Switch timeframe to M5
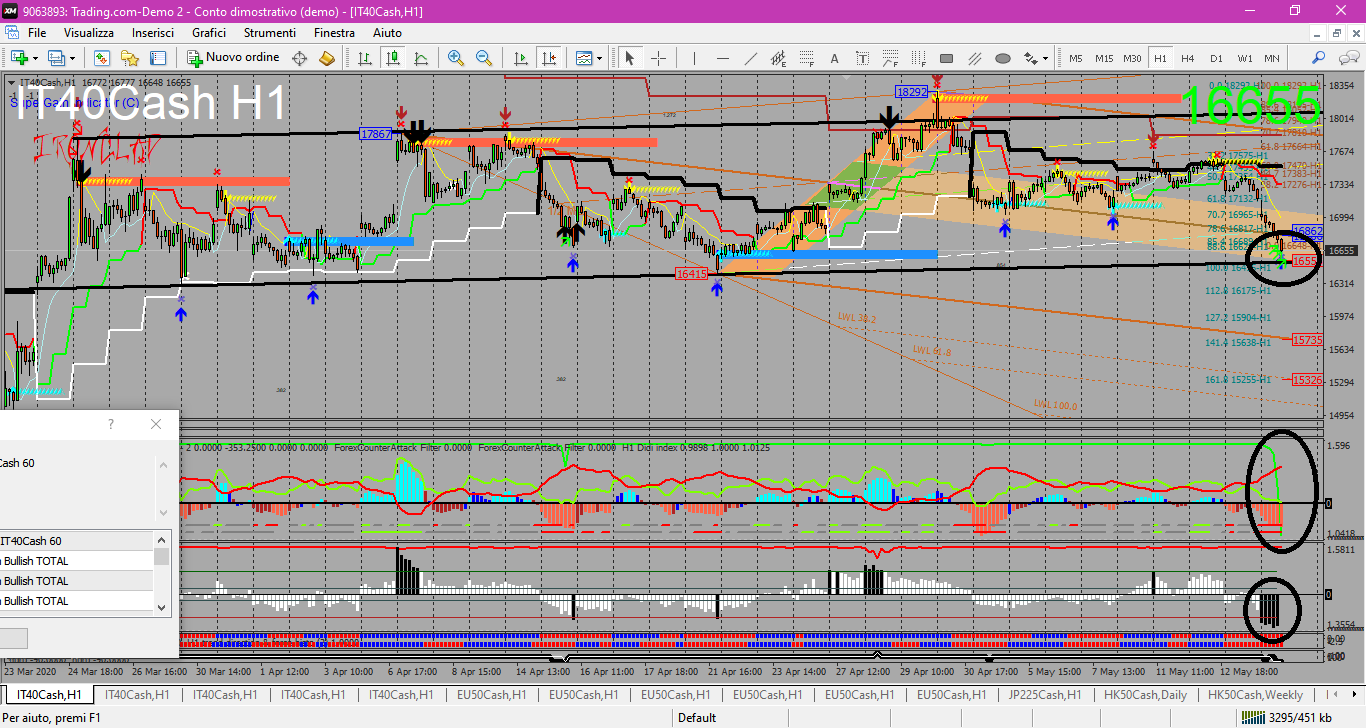Screen dimensions: 1366x728 [1076, 58]
